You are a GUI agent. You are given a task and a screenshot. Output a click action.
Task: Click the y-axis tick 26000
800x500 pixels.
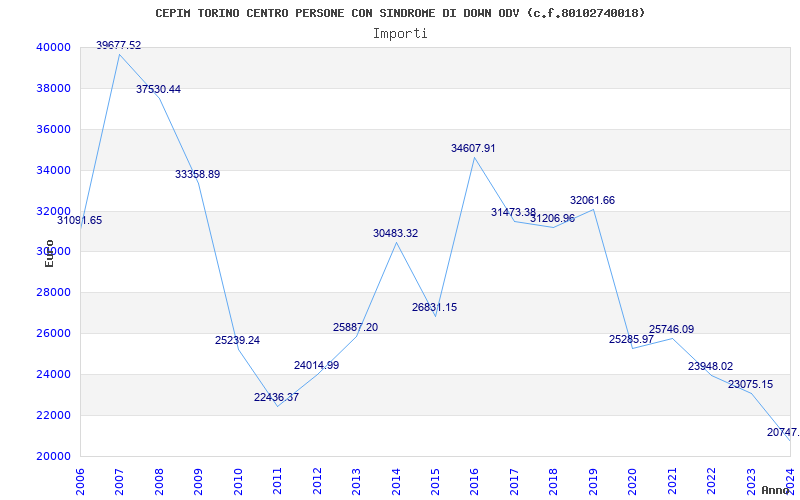[x=53, y=334]
